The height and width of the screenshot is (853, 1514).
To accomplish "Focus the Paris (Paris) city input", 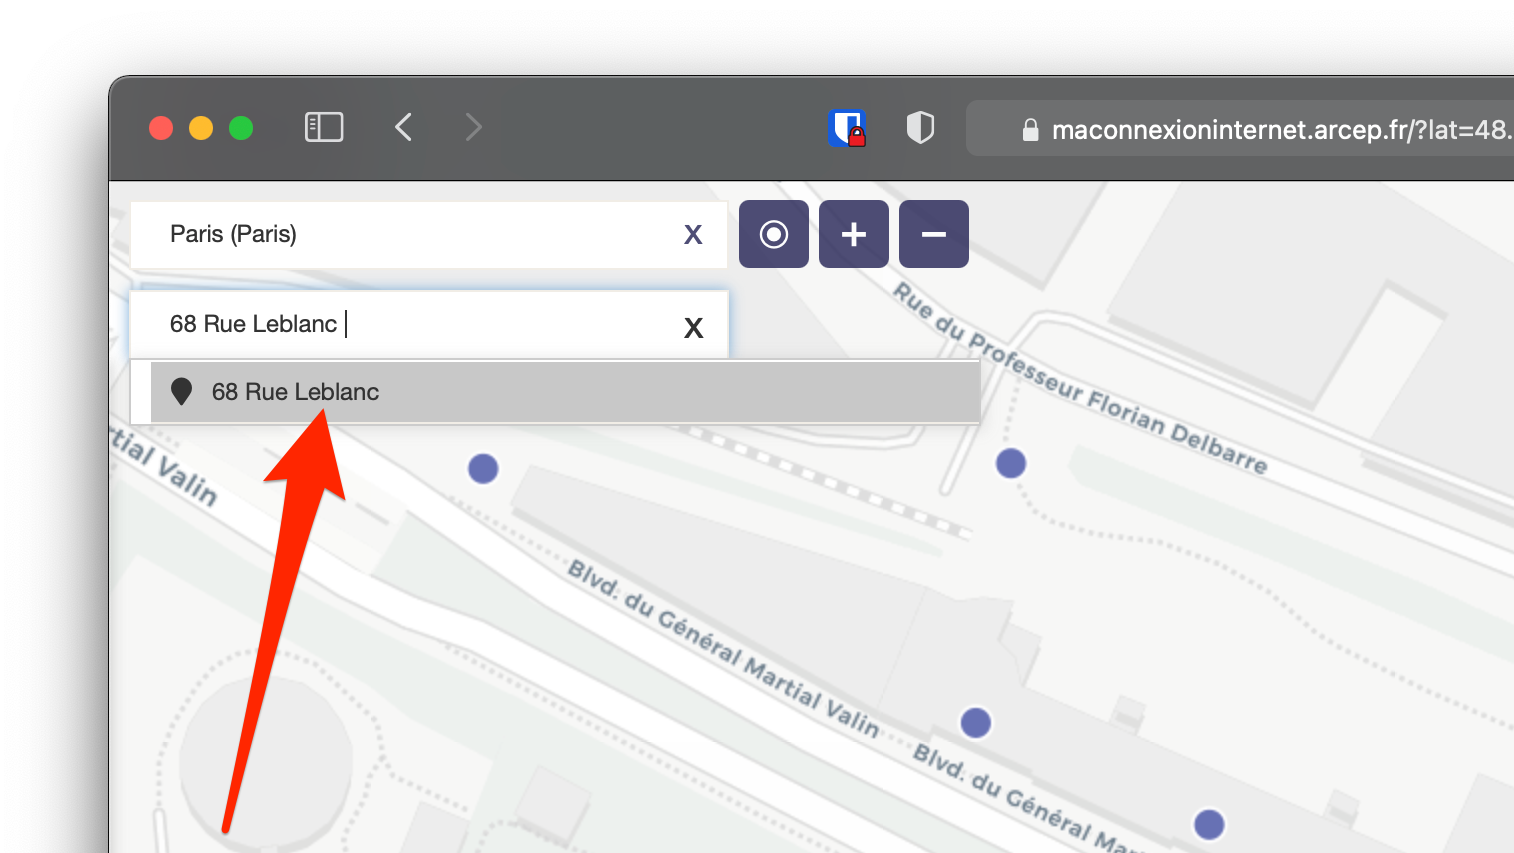I will [428, 234].
